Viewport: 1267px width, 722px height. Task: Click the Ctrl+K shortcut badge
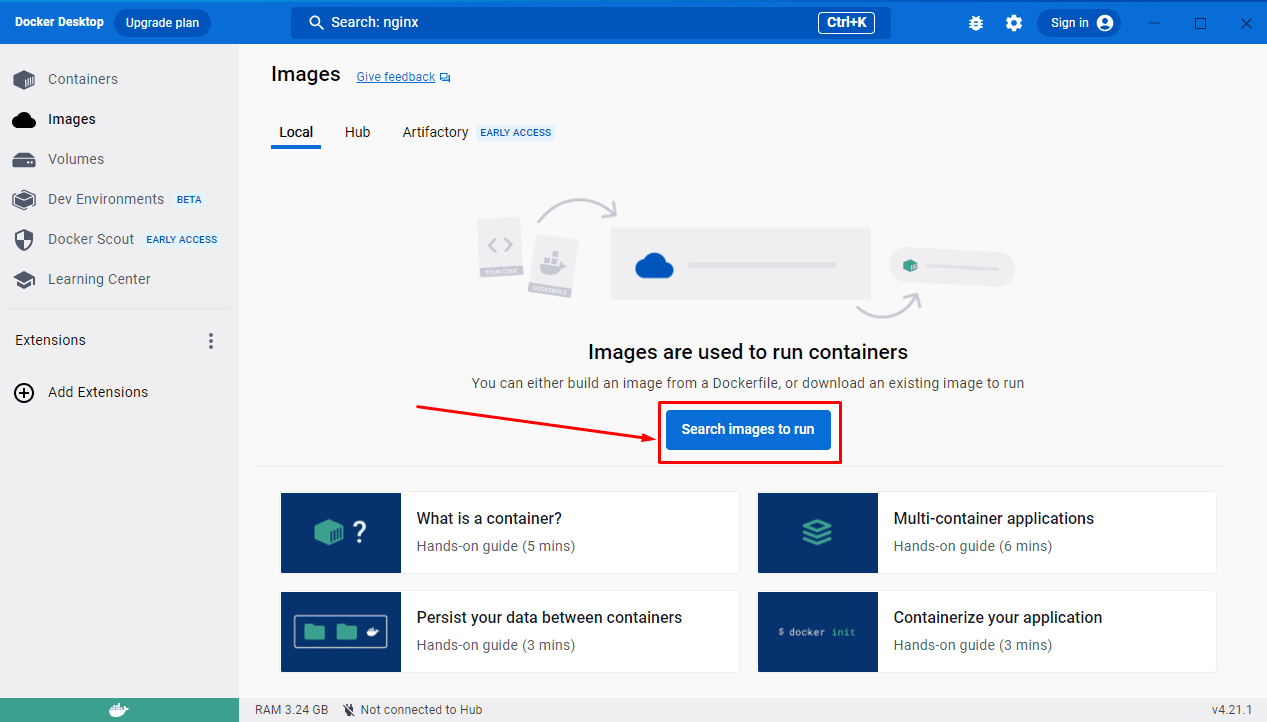pos(846,22)
